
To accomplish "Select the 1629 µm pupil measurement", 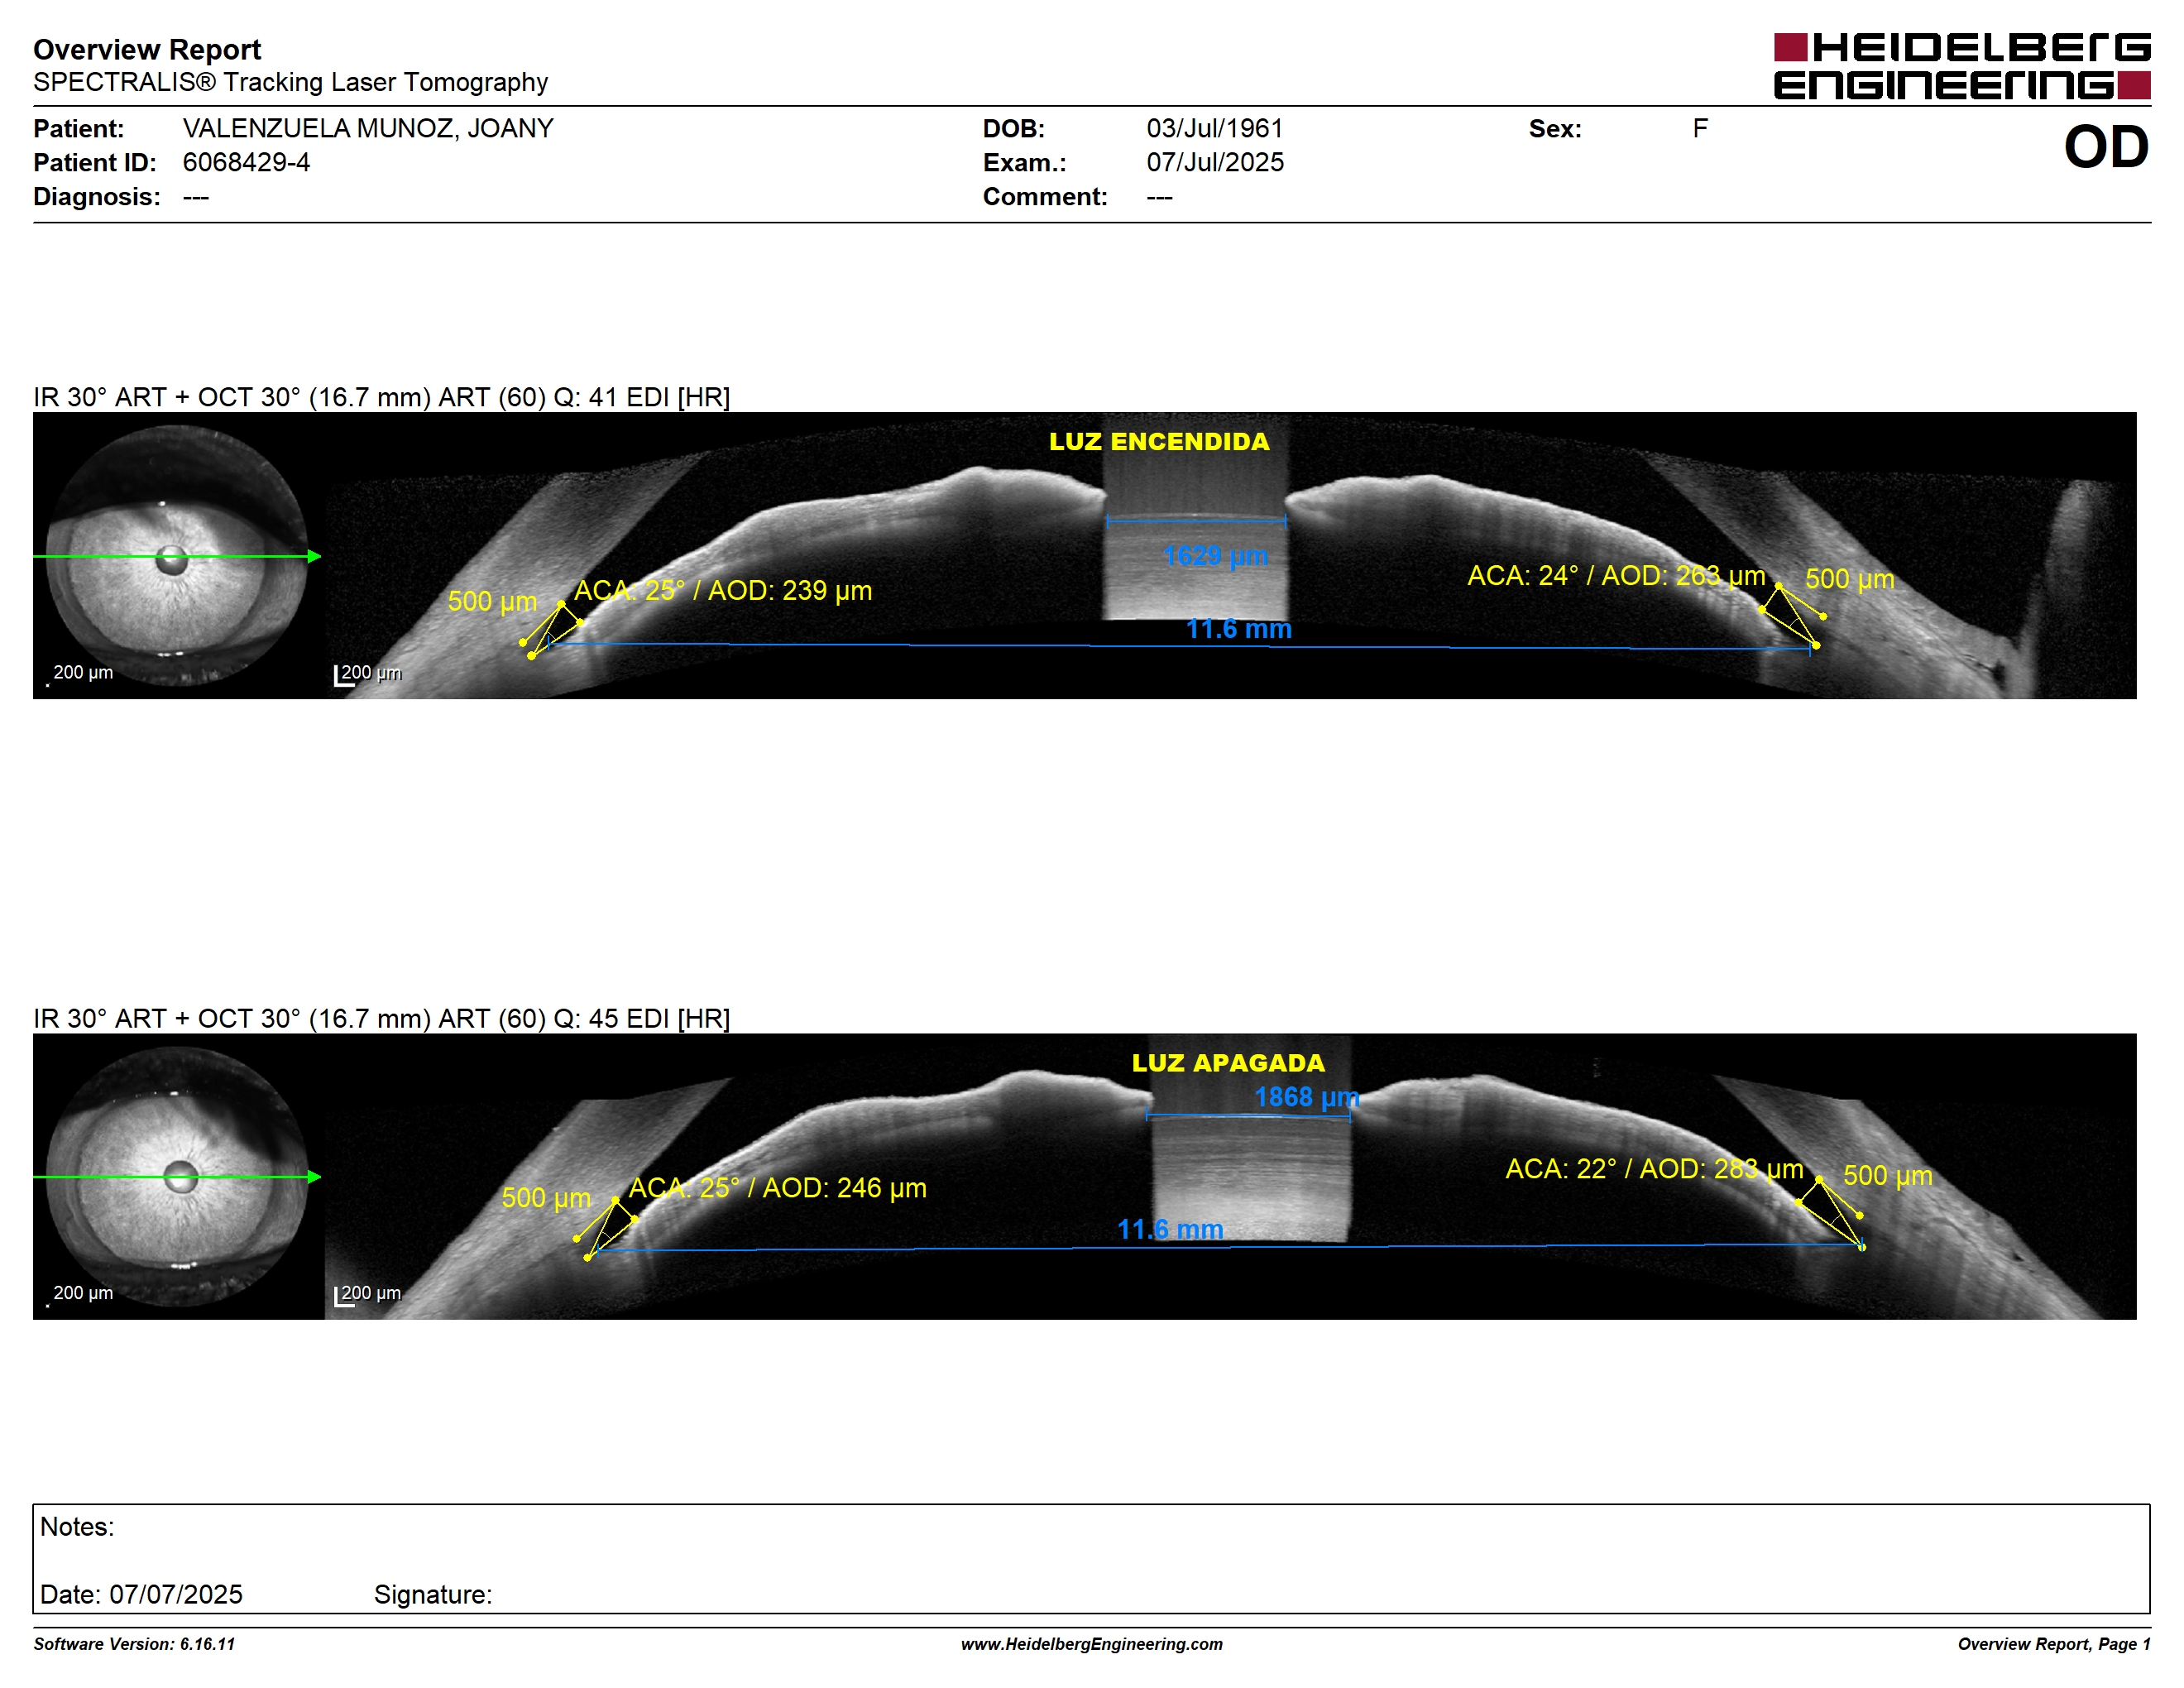I will [x=1215, y=555].
